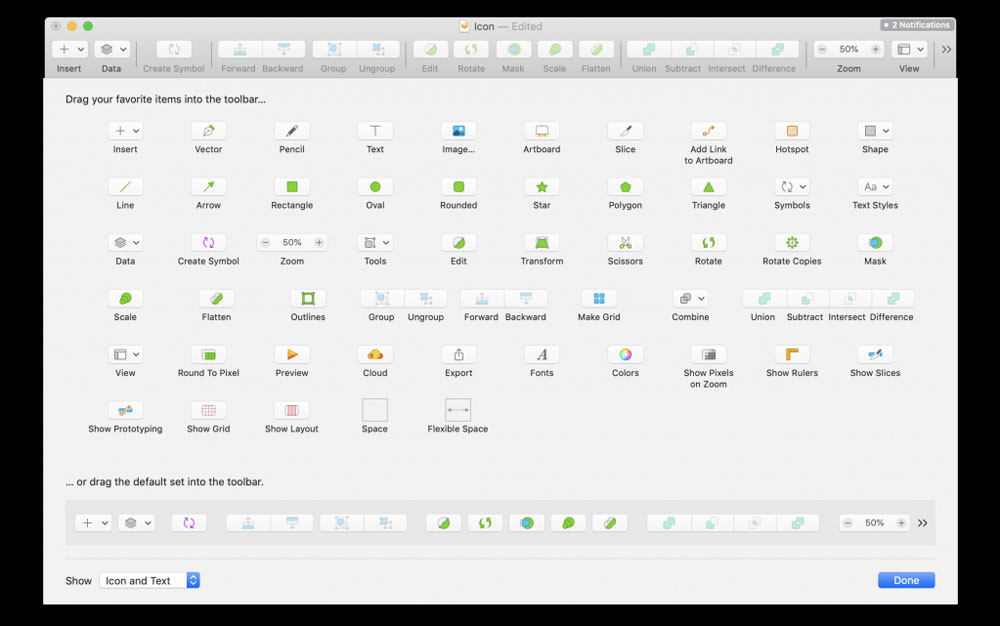The width and height of the screenshot is (1000, 626).
Task: Click the Done button
Action: (x=906, y=580)
